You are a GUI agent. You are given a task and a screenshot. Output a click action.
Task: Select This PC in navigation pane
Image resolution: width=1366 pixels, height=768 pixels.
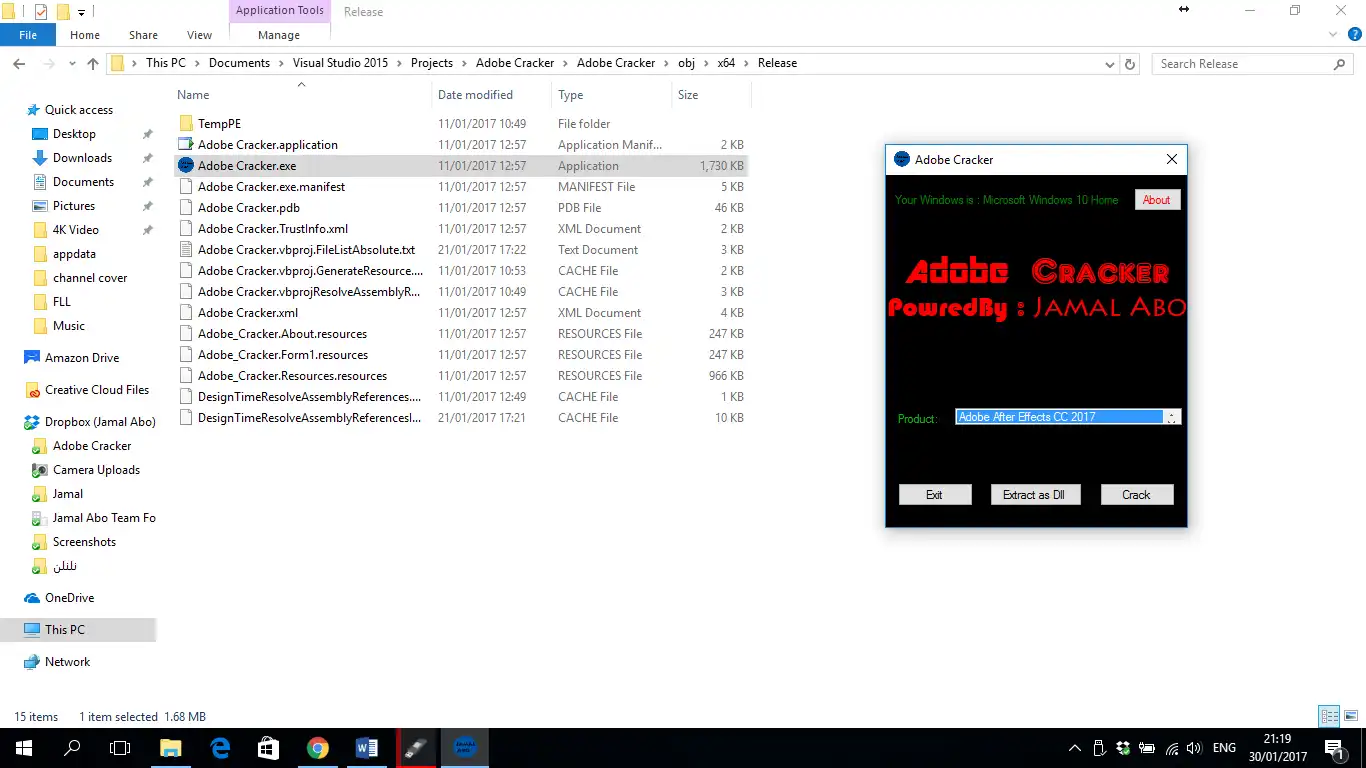click(64, 630)
